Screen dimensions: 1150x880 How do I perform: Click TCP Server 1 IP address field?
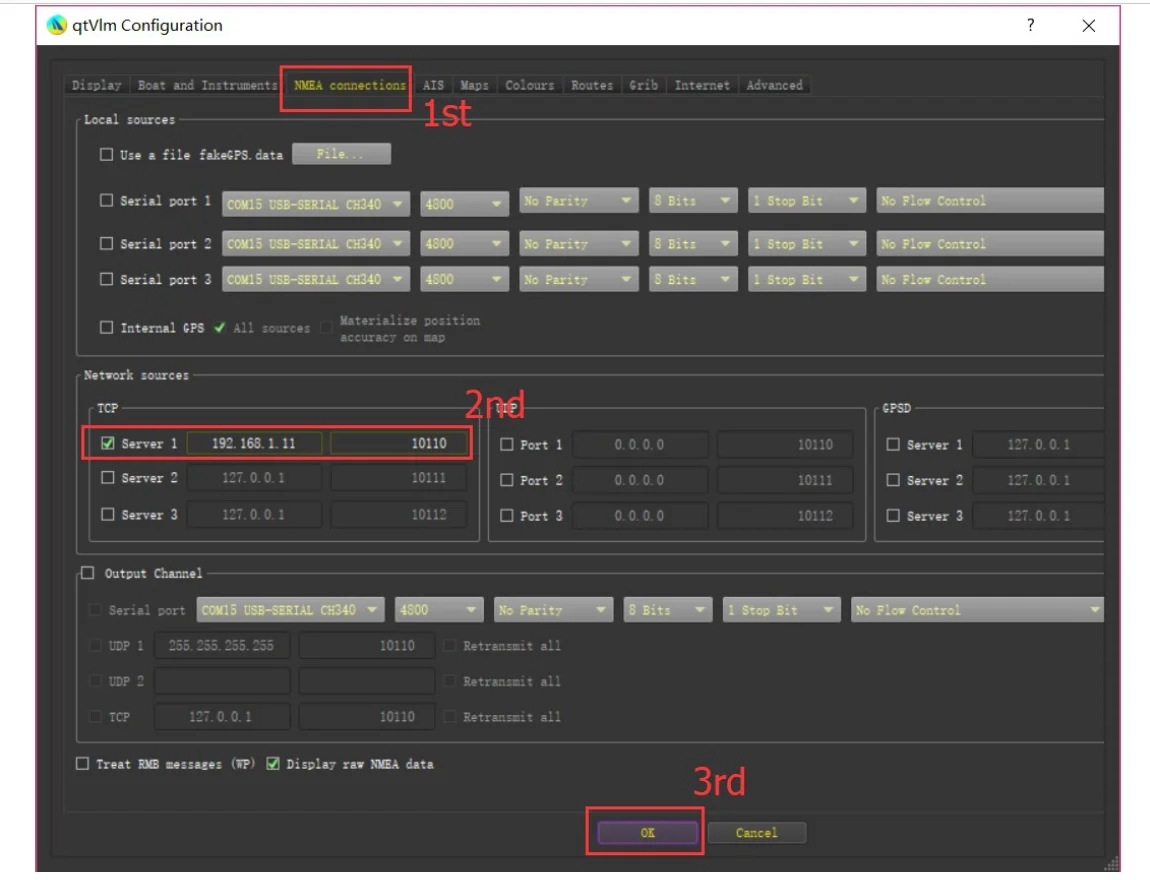point(254,444)
